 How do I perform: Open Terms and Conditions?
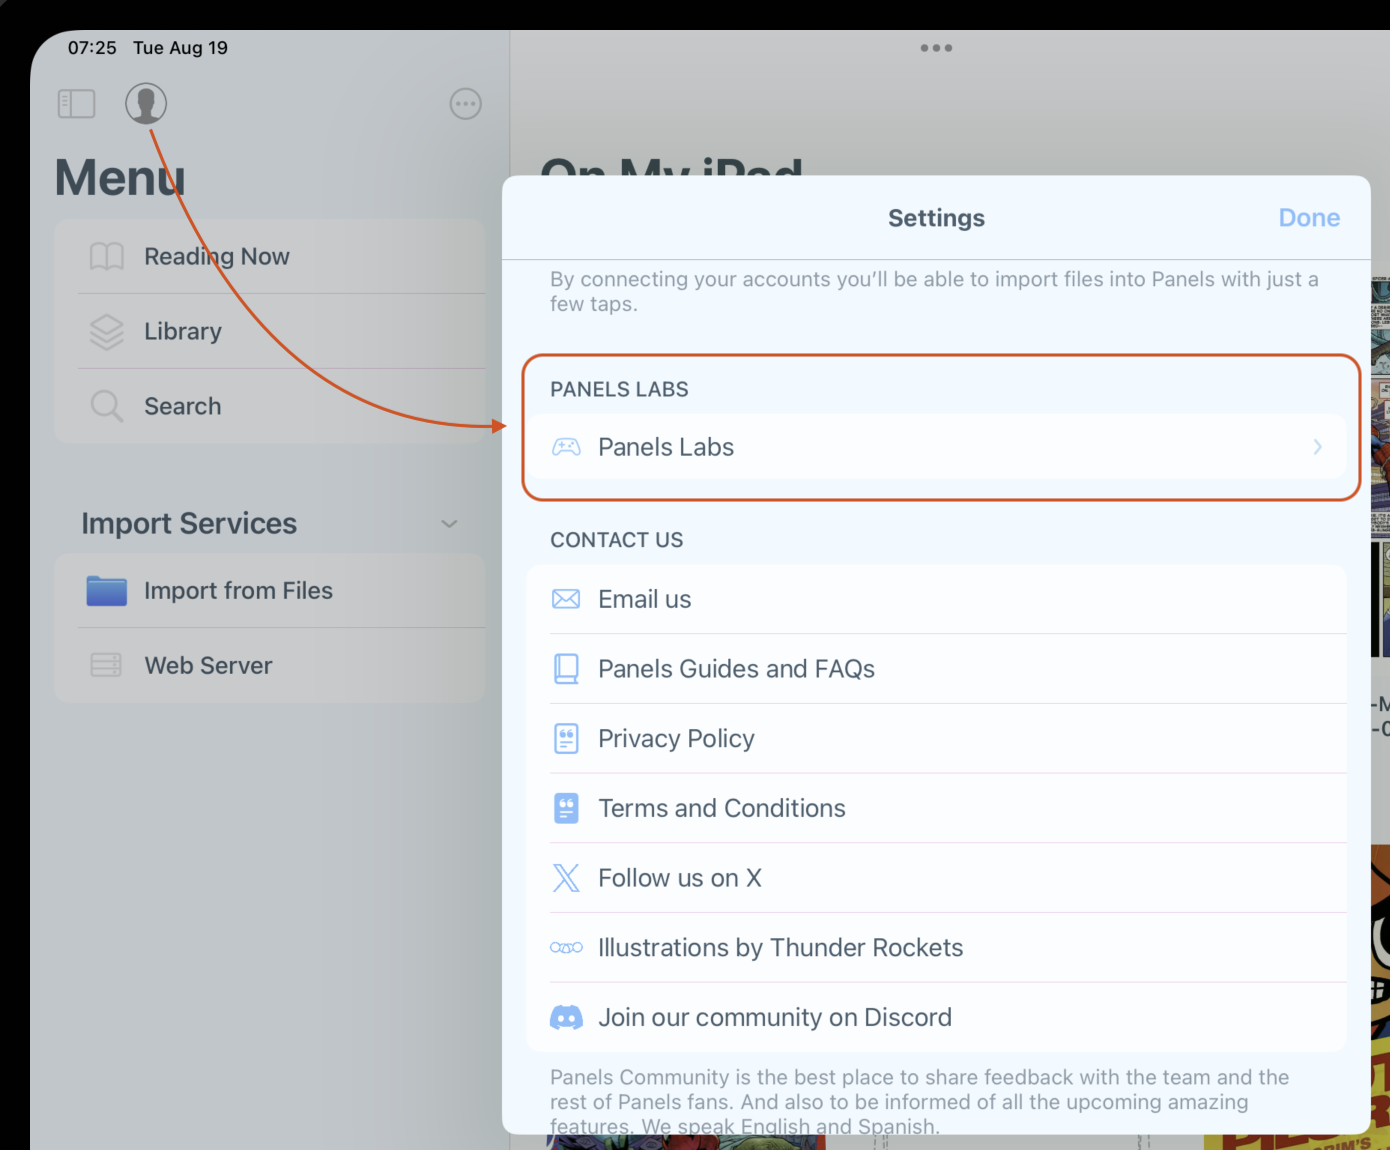point(937,808)
